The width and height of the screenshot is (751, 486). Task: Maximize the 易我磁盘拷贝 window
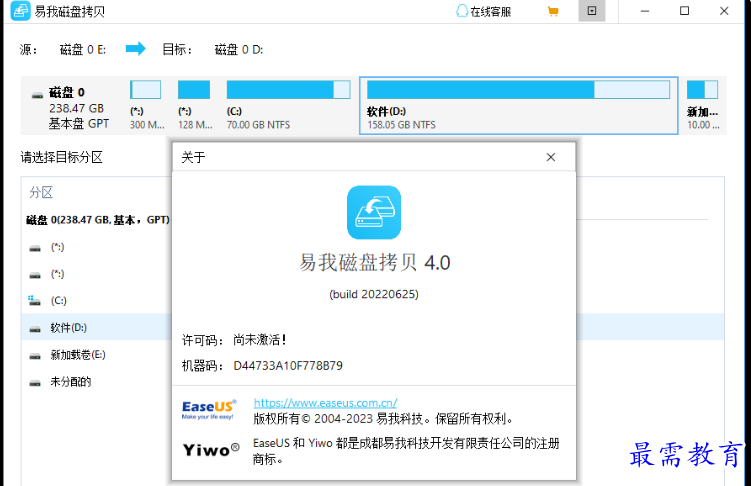684,11
